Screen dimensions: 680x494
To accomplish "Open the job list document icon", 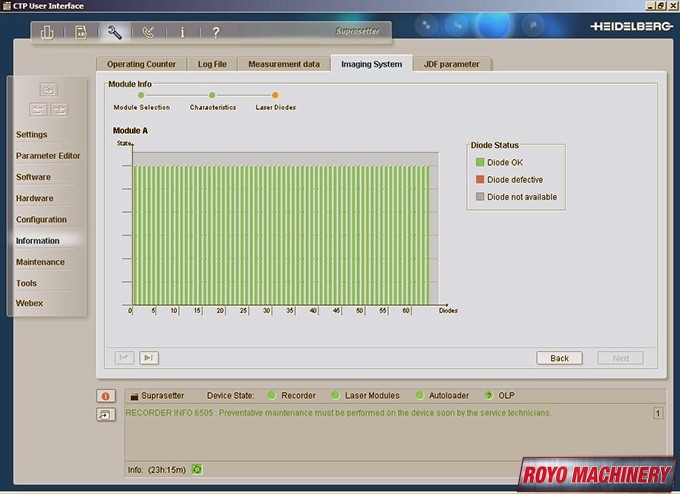I will coord(81,32).
